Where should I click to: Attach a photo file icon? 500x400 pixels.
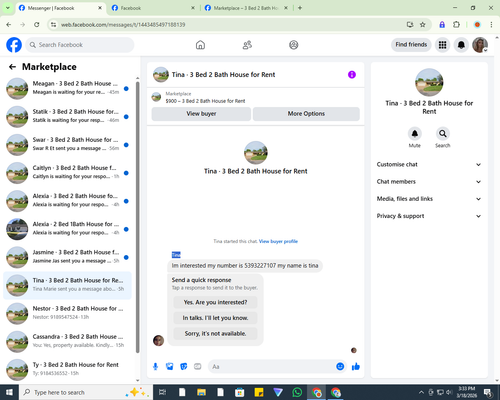(x=170, y=367)
